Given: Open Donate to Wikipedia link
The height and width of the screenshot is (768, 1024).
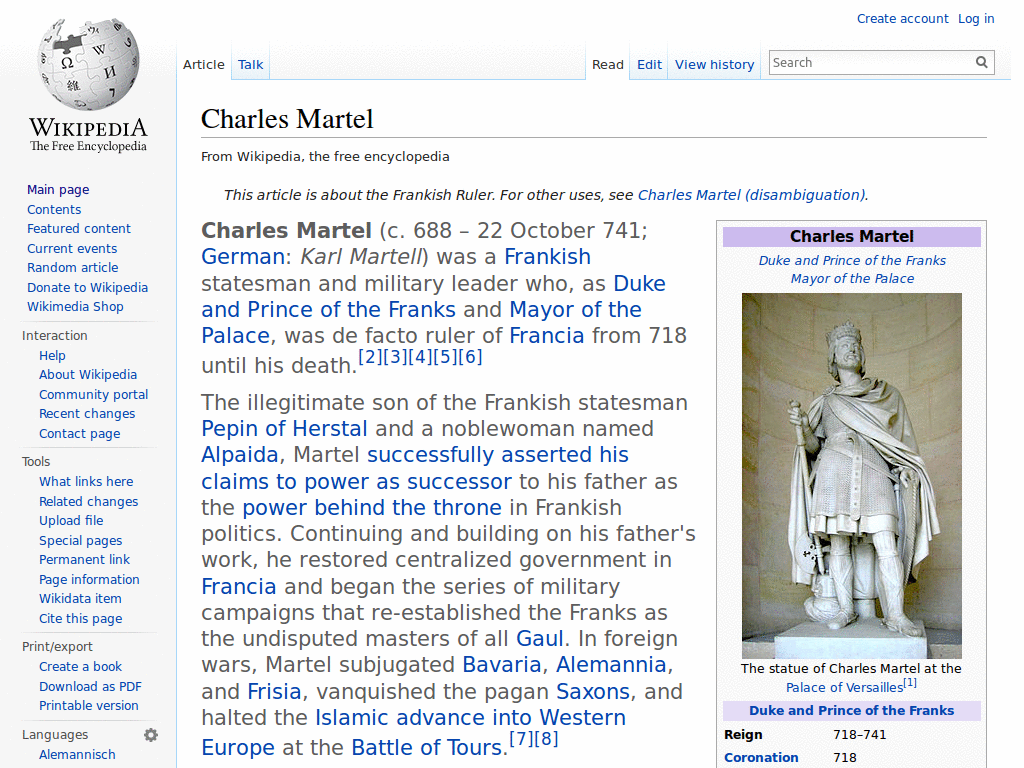Looking at the screenshot, I should (x=88, y=288).
